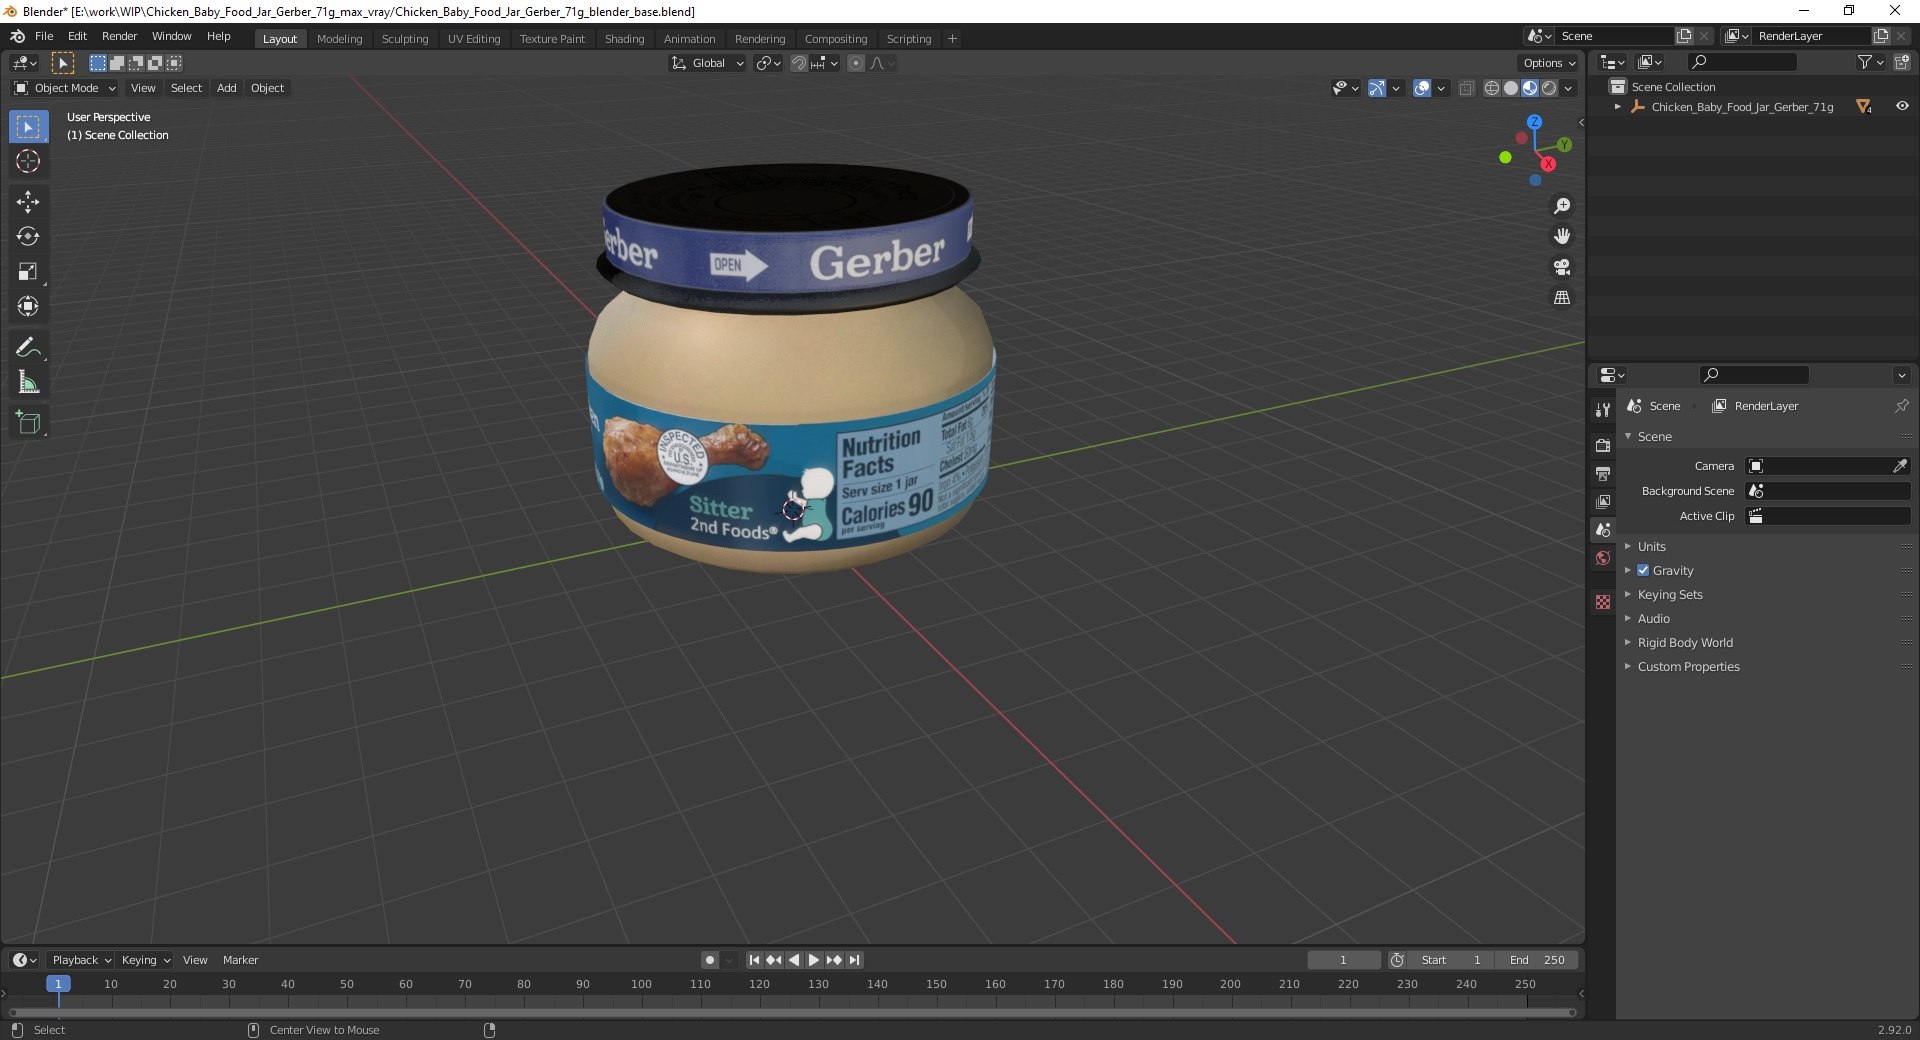Toggle X-ray mode
1920x1040 pixels.
tap(1466, 88)
